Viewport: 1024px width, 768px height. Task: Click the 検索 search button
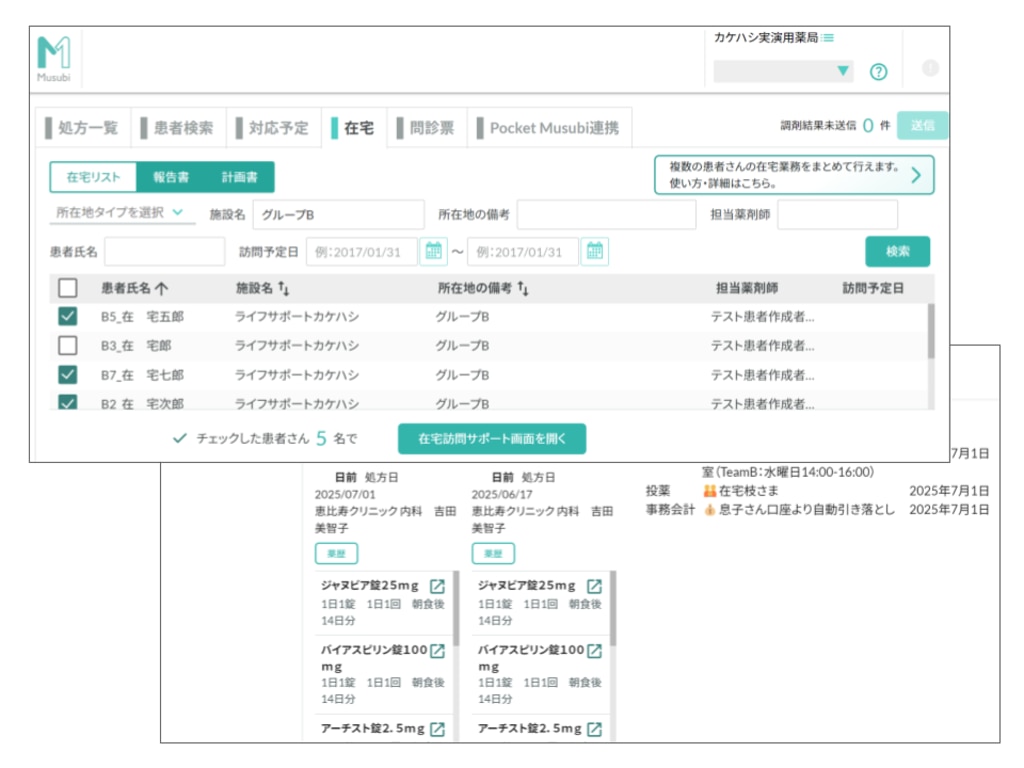pos(897,252)
